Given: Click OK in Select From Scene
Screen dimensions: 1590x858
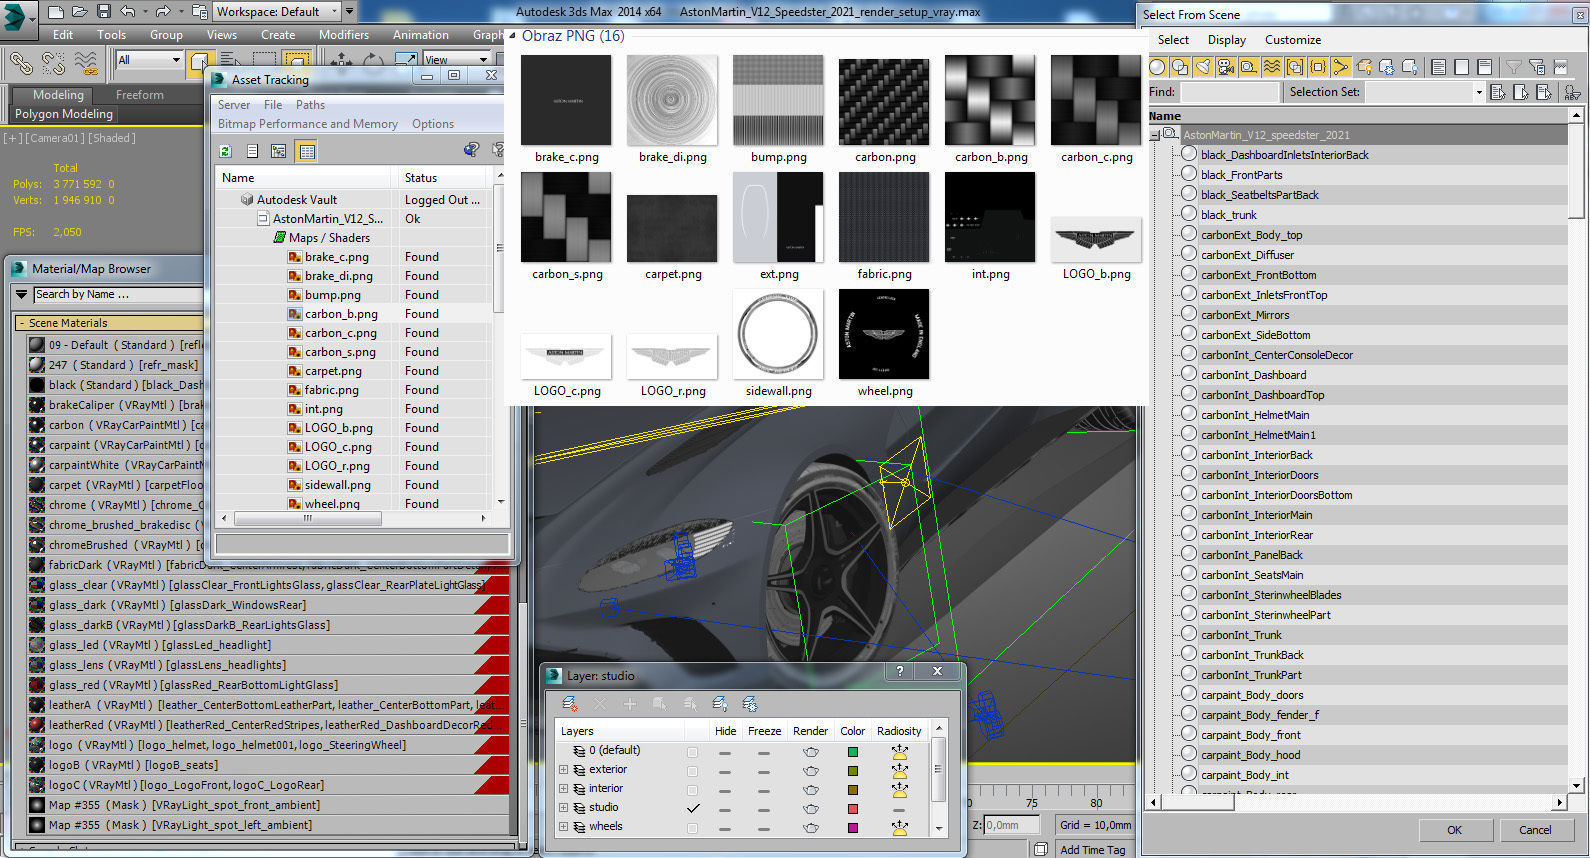Looking at the screenshot, I should click(1454, 830).
